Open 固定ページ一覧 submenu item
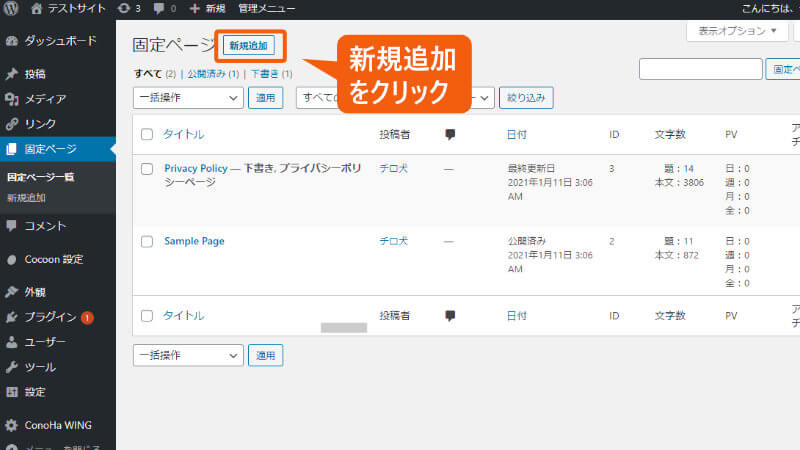The width and height of the screenshot is (800, 450). (41, 177)
